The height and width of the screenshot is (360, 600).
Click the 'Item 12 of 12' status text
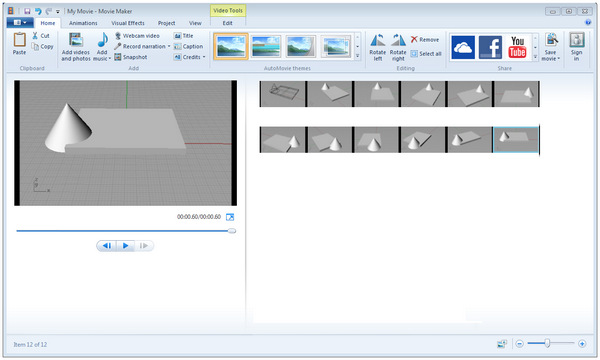coord(30,344)
